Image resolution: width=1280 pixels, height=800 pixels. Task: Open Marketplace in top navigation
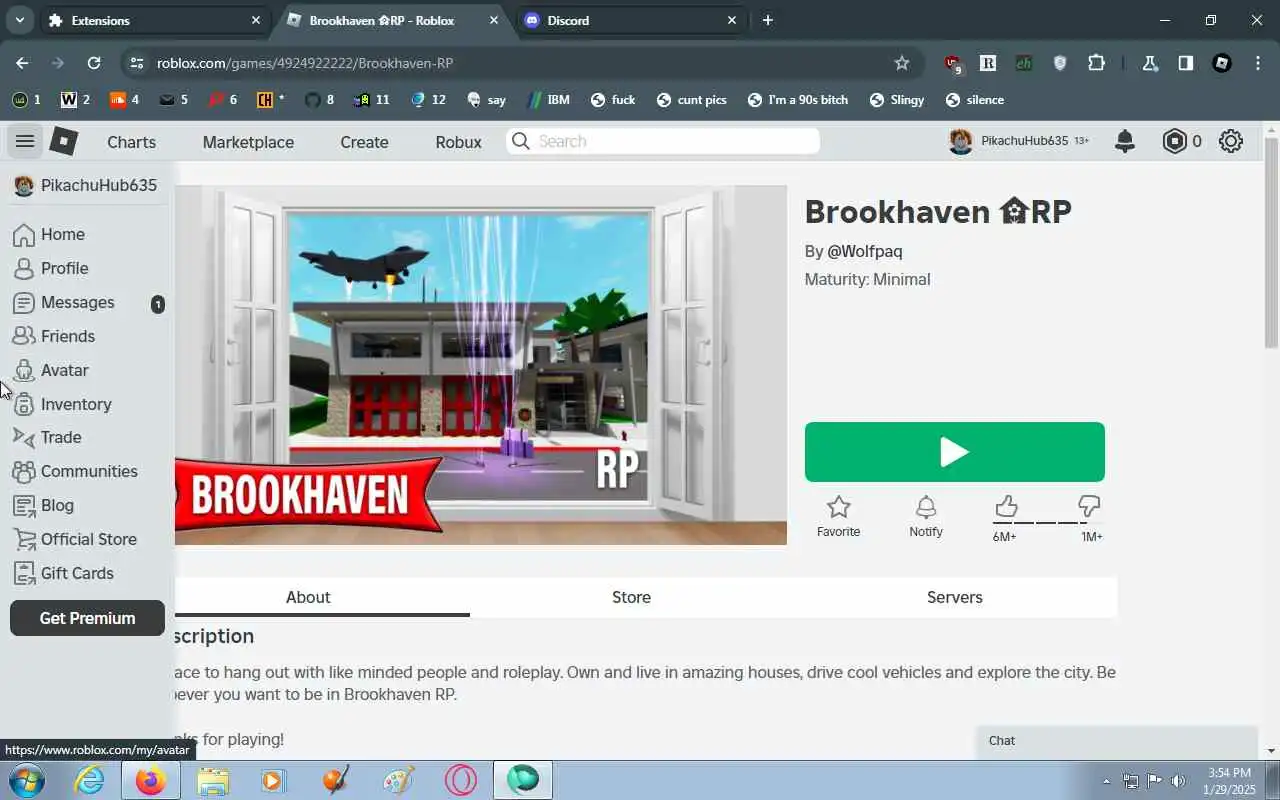[x=248, y=142]
